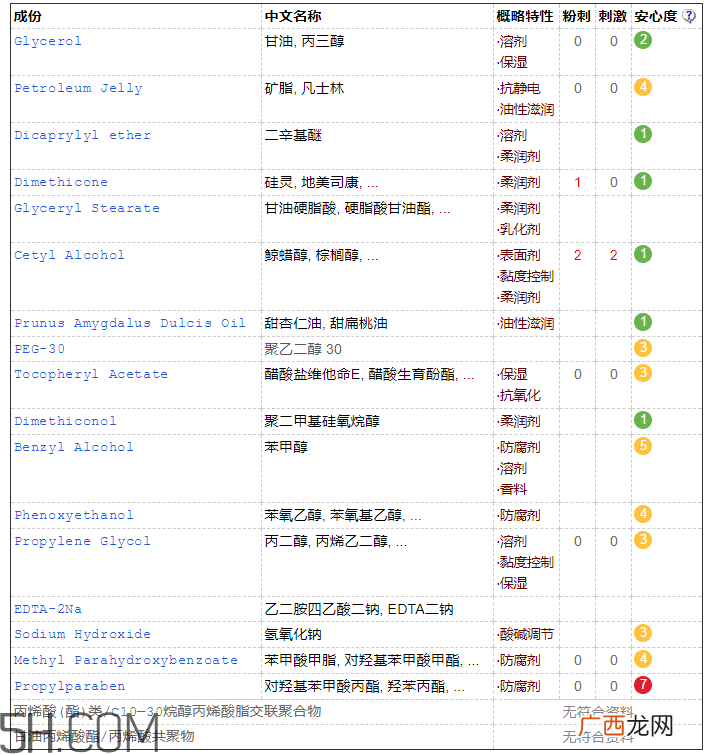Click red acne value 2 for Cetyl Alcohol
The image size is (708, 754).
tap(577, 255)
